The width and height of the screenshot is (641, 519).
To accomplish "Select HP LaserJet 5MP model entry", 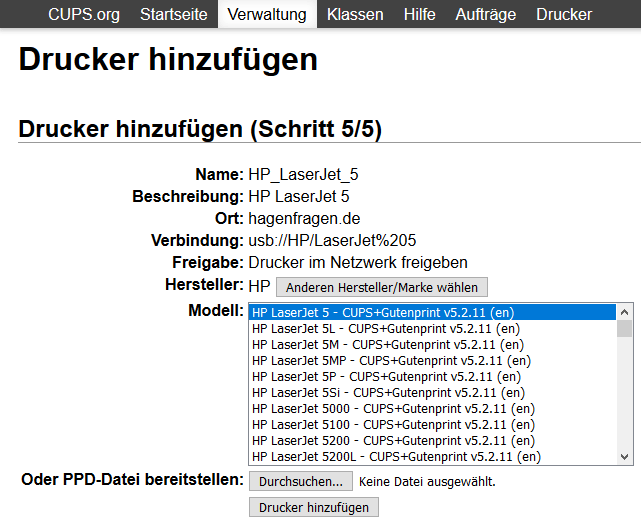I will click(x=432, y=360).
